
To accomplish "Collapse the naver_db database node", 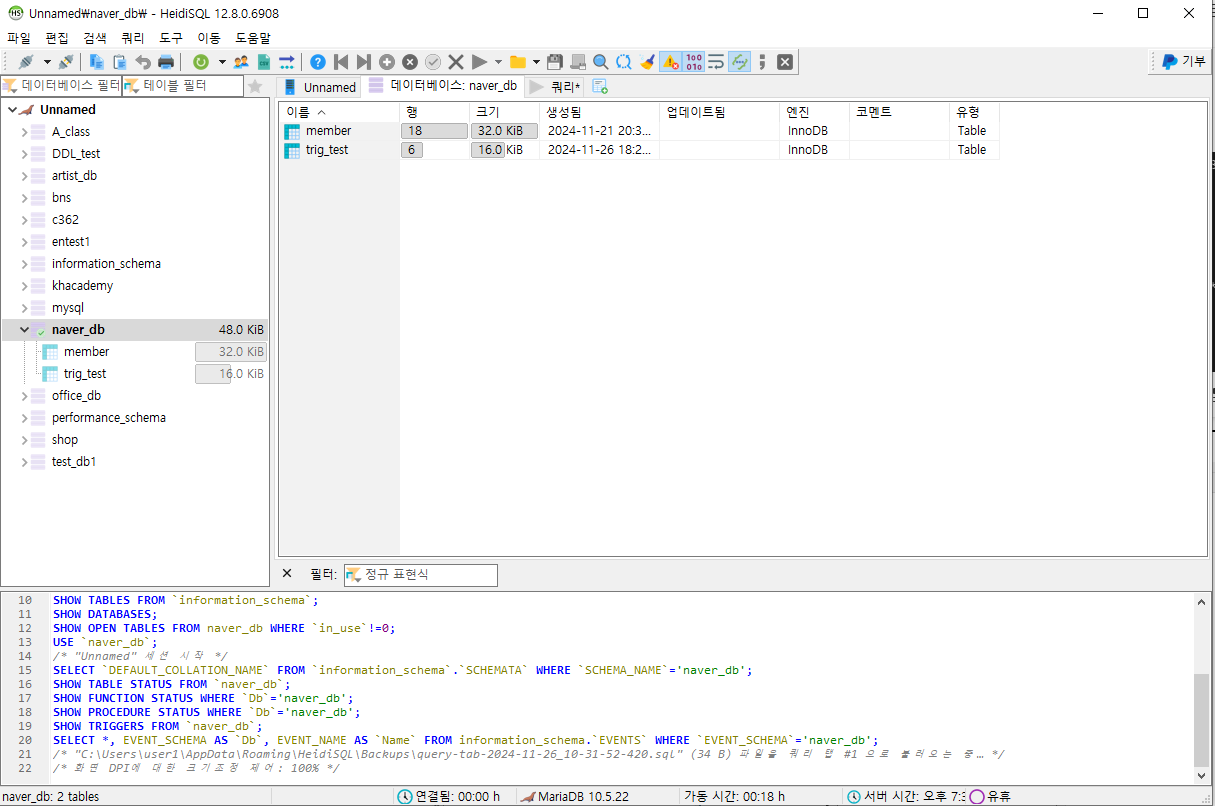I will (x=25, y=330).
